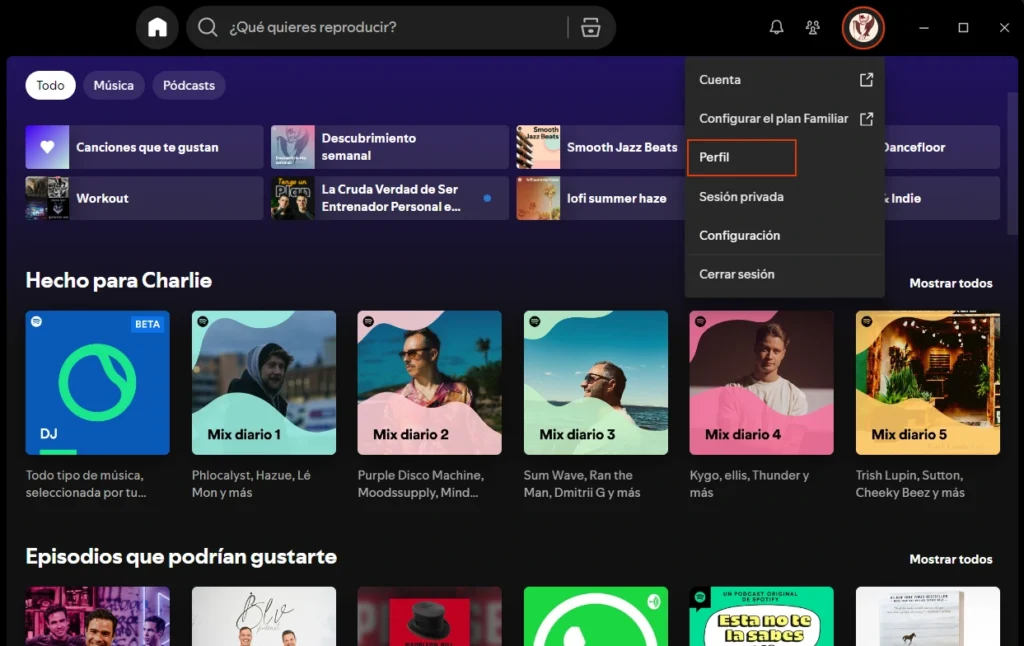The height and width of the screenshot is (646, 1024).
Task: Click the profile avatar picture
Action: 863,27
